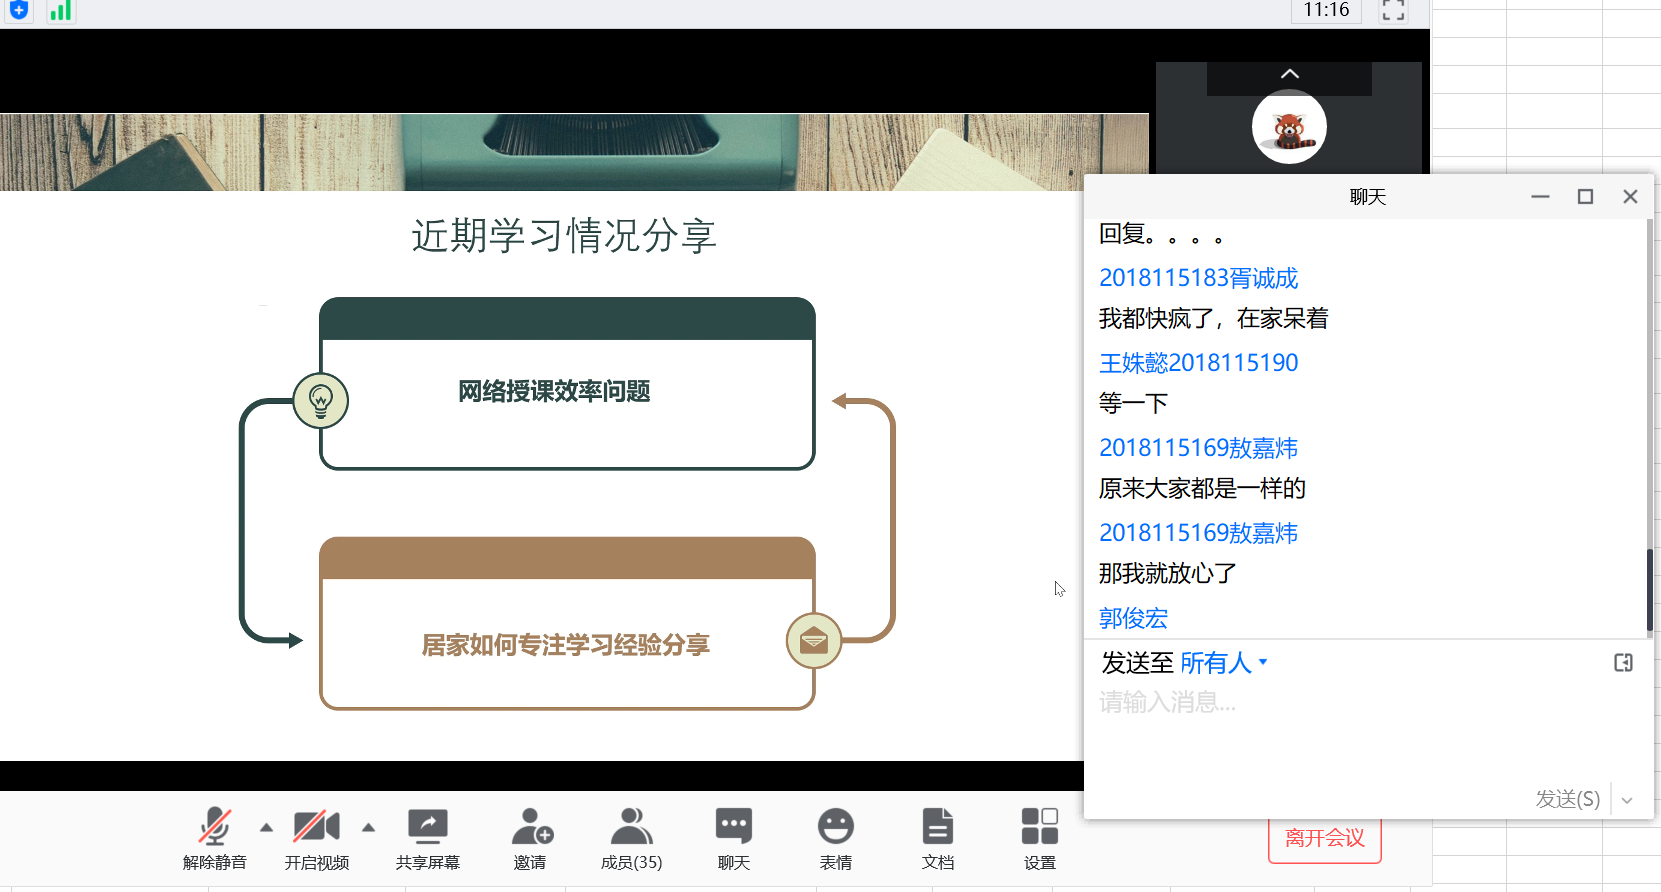1661x892 pixels.
Task: Open the 所有人 recipient dropdown
Action: pos(1223,663)
